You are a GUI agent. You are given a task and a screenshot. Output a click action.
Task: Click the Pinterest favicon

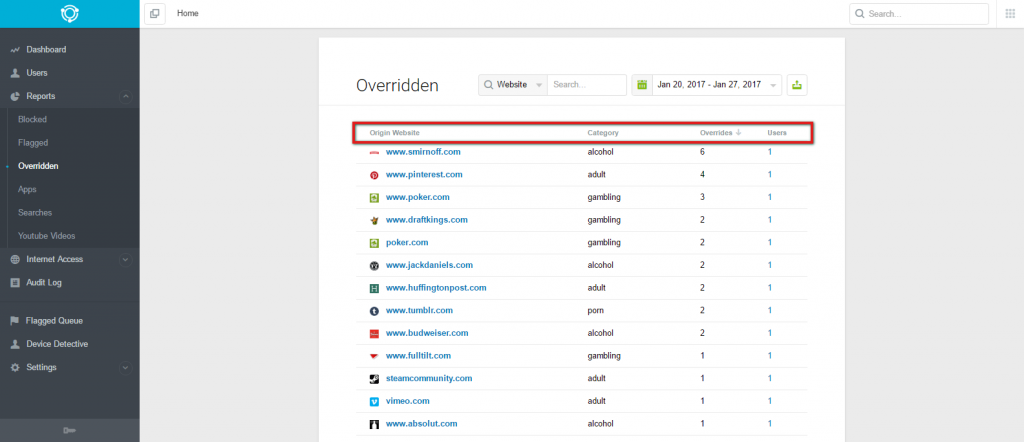click(x=375, y=175)
